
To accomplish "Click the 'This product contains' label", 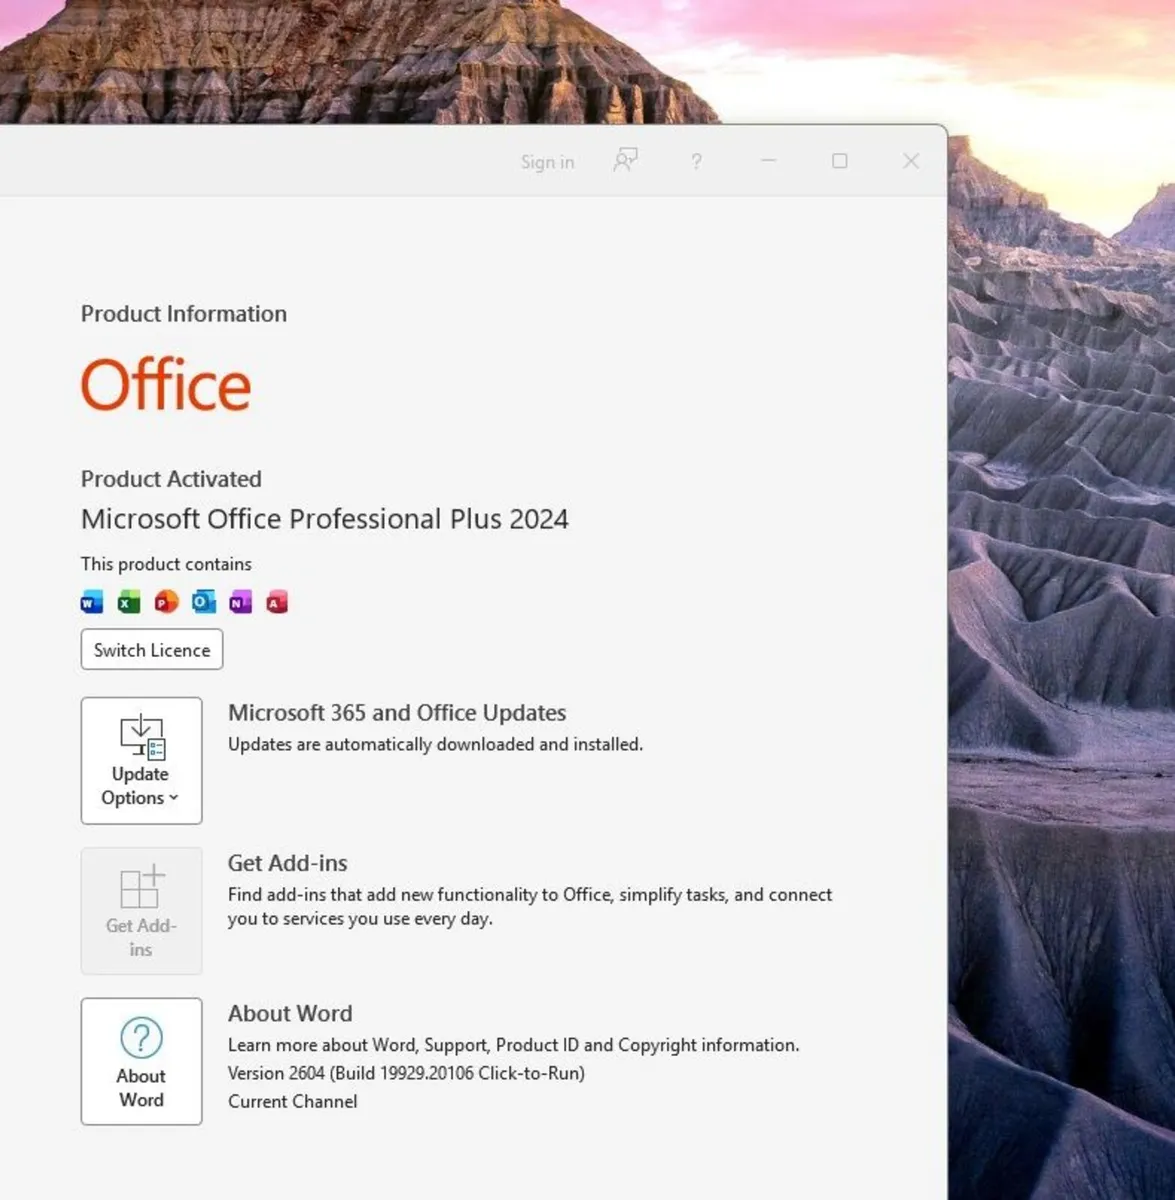I will click(x=166, y=564).
